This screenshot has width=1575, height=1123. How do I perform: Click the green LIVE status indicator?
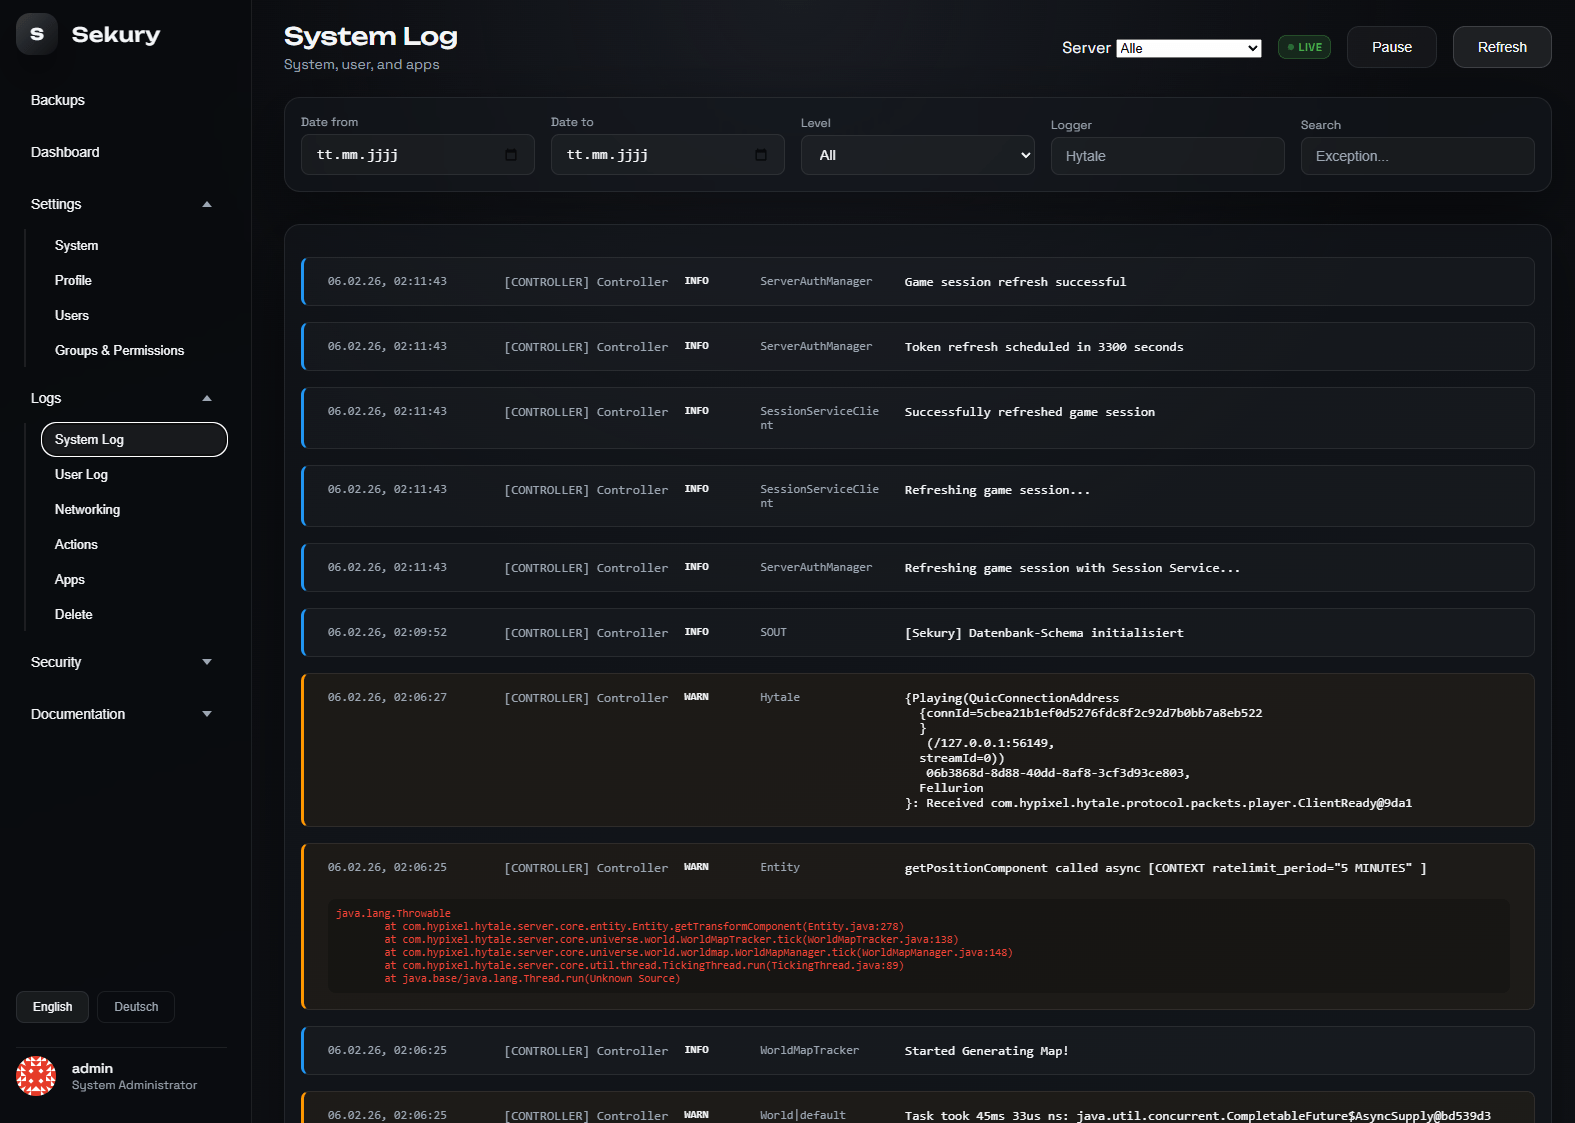pos(1304,47)
